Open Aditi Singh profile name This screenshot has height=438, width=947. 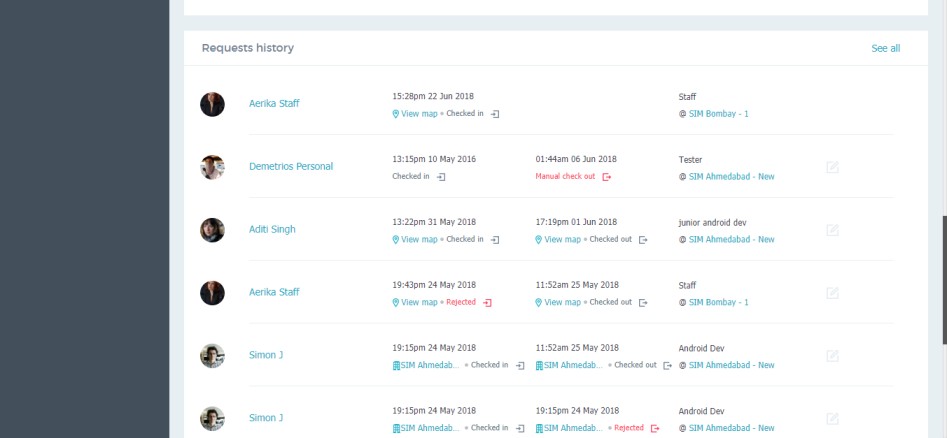[272, 230]
